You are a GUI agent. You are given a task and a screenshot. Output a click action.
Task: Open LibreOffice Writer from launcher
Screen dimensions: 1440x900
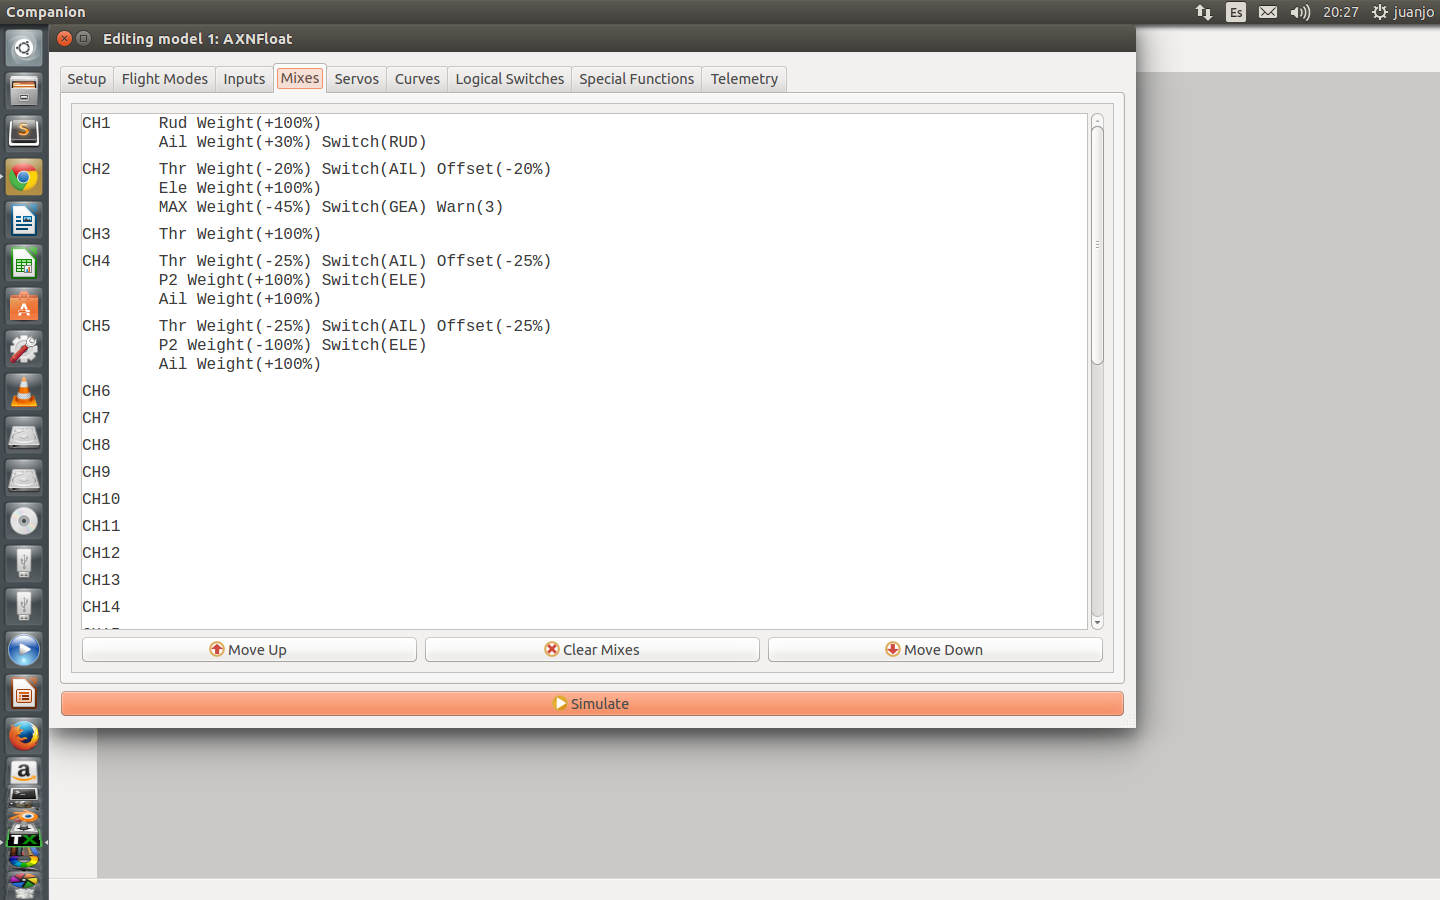point(24,221)
